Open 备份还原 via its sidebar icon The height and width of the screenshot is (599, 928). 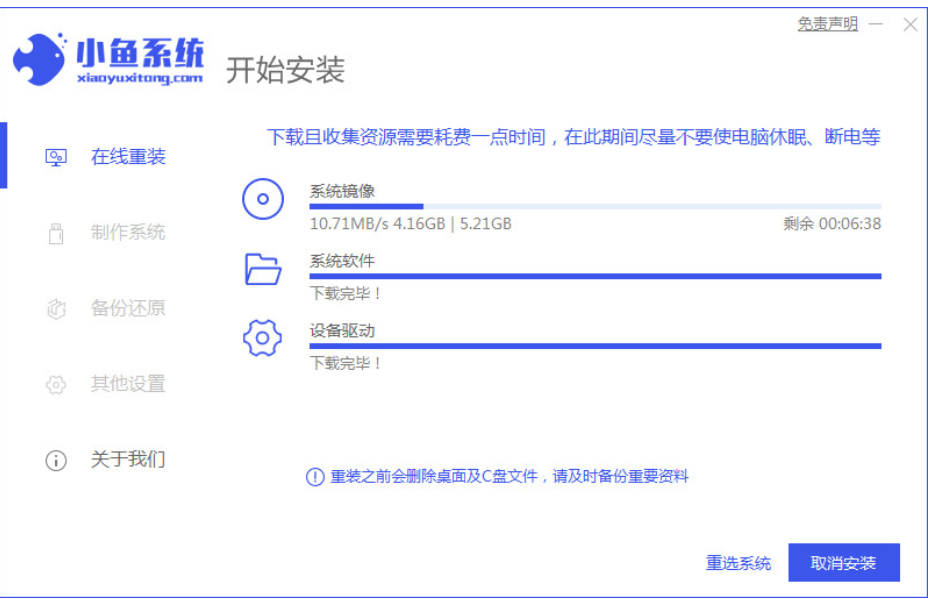55,309
